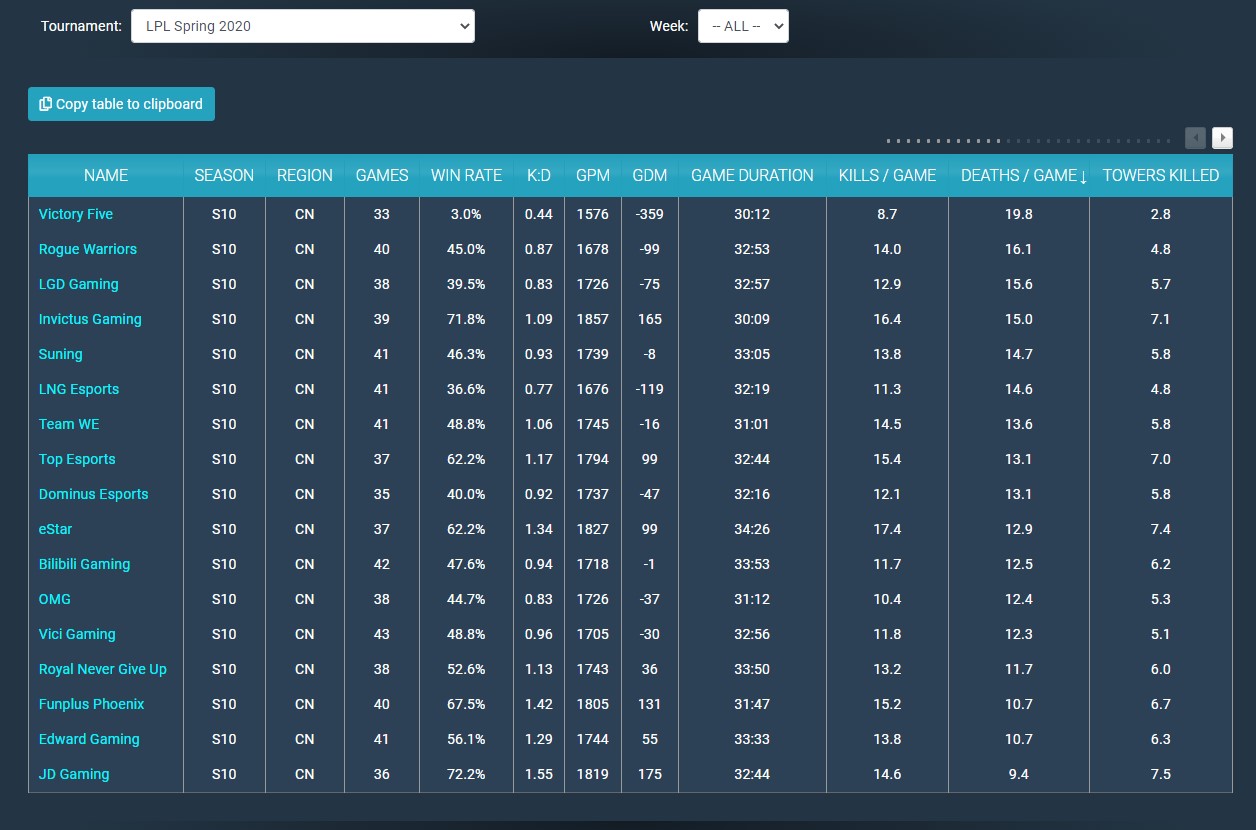Viewport: 1256px width, 830px height.
Task: Select Rogue Warriors game duration 32:53
Action: coord(752,249)
